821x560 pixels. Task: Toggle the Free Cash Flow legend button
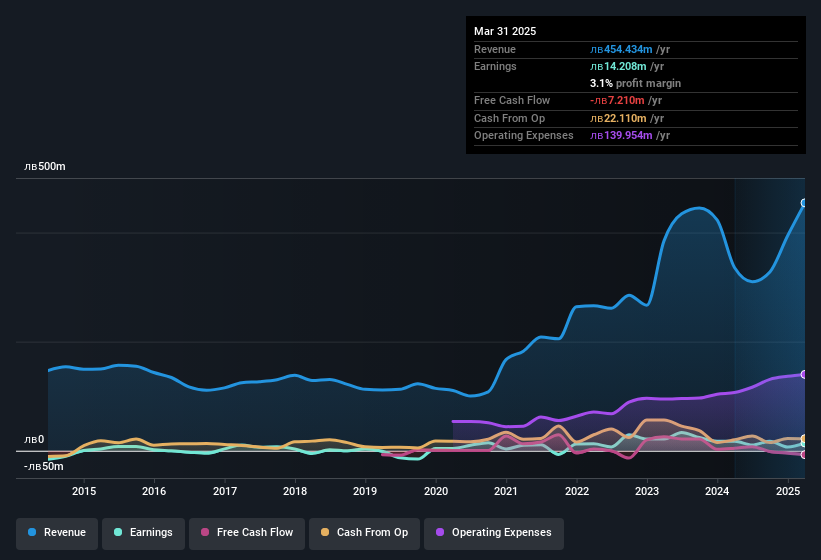click(x=247, y=533)
